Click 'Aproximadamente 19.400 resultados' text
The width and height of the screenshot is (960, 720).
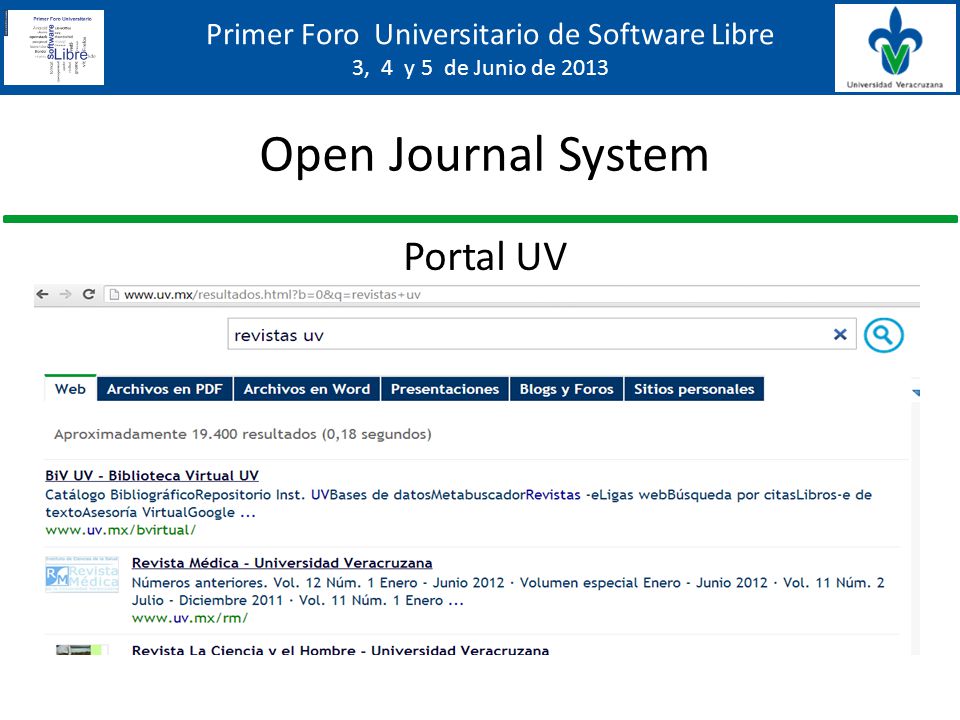tap(243, 434)
